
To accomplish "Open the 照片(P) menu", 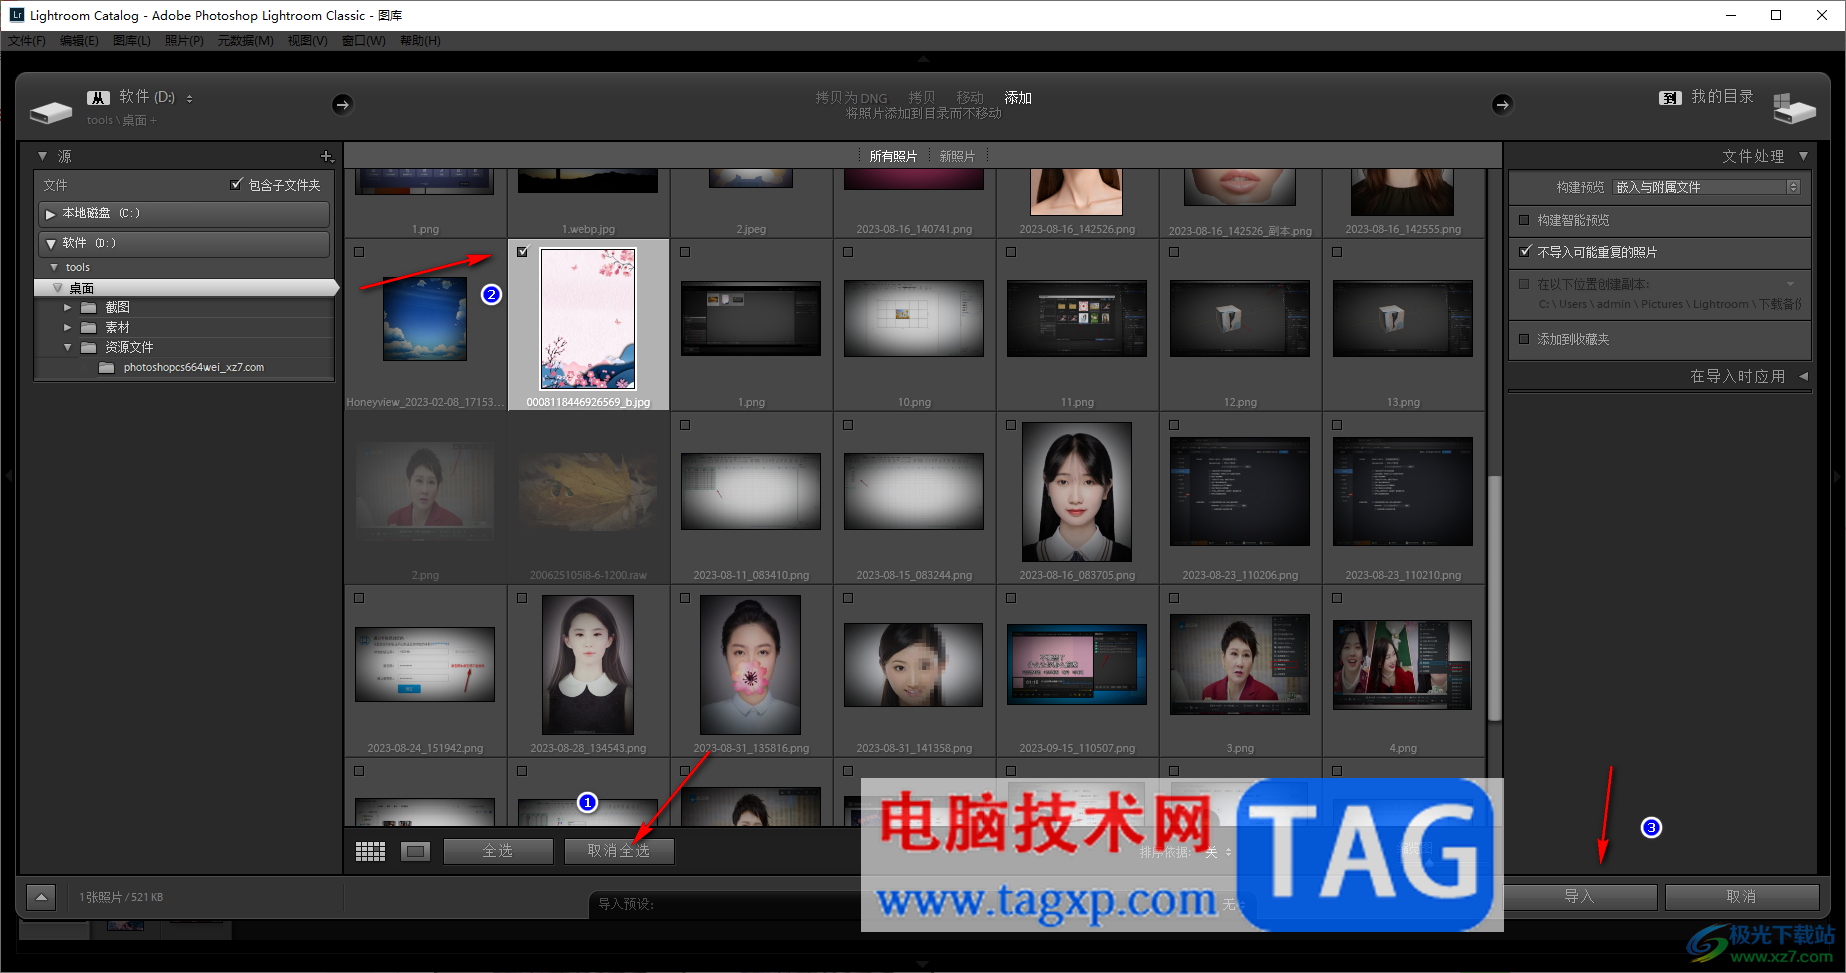I will (x=184, y=41).
